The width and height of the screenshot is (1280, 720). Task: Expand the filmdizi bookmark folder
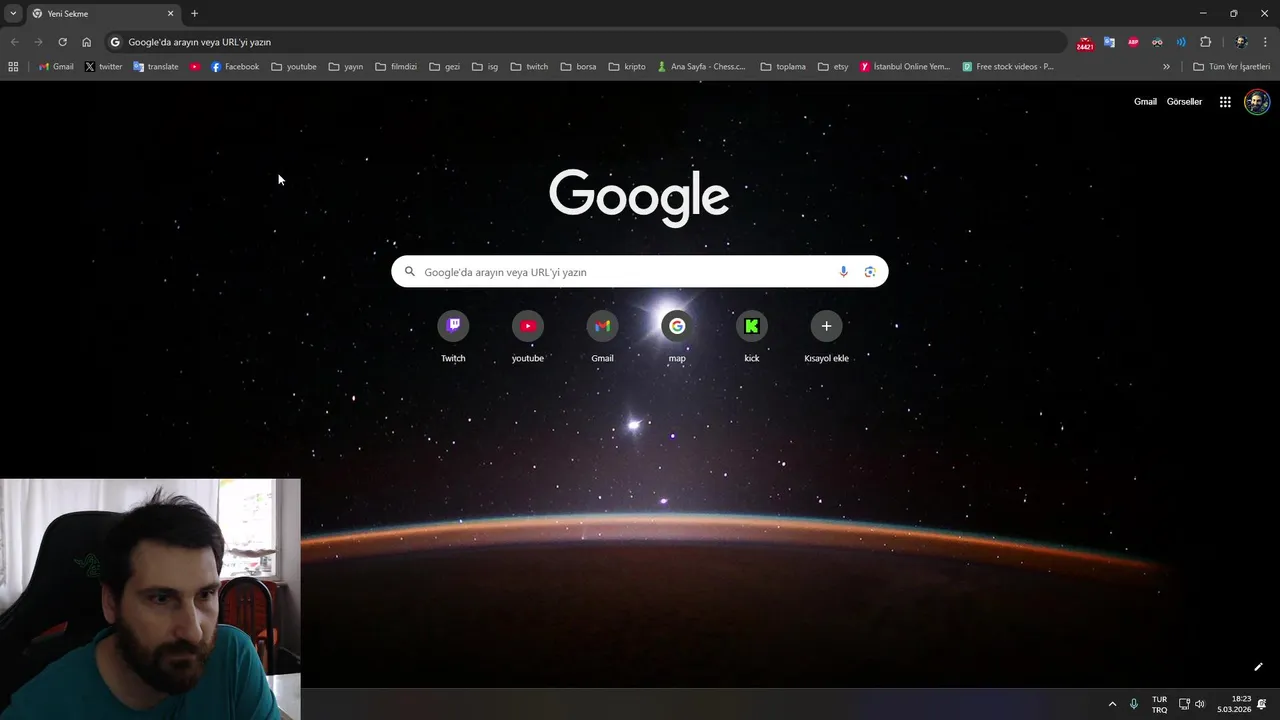[x=396, y=67]
